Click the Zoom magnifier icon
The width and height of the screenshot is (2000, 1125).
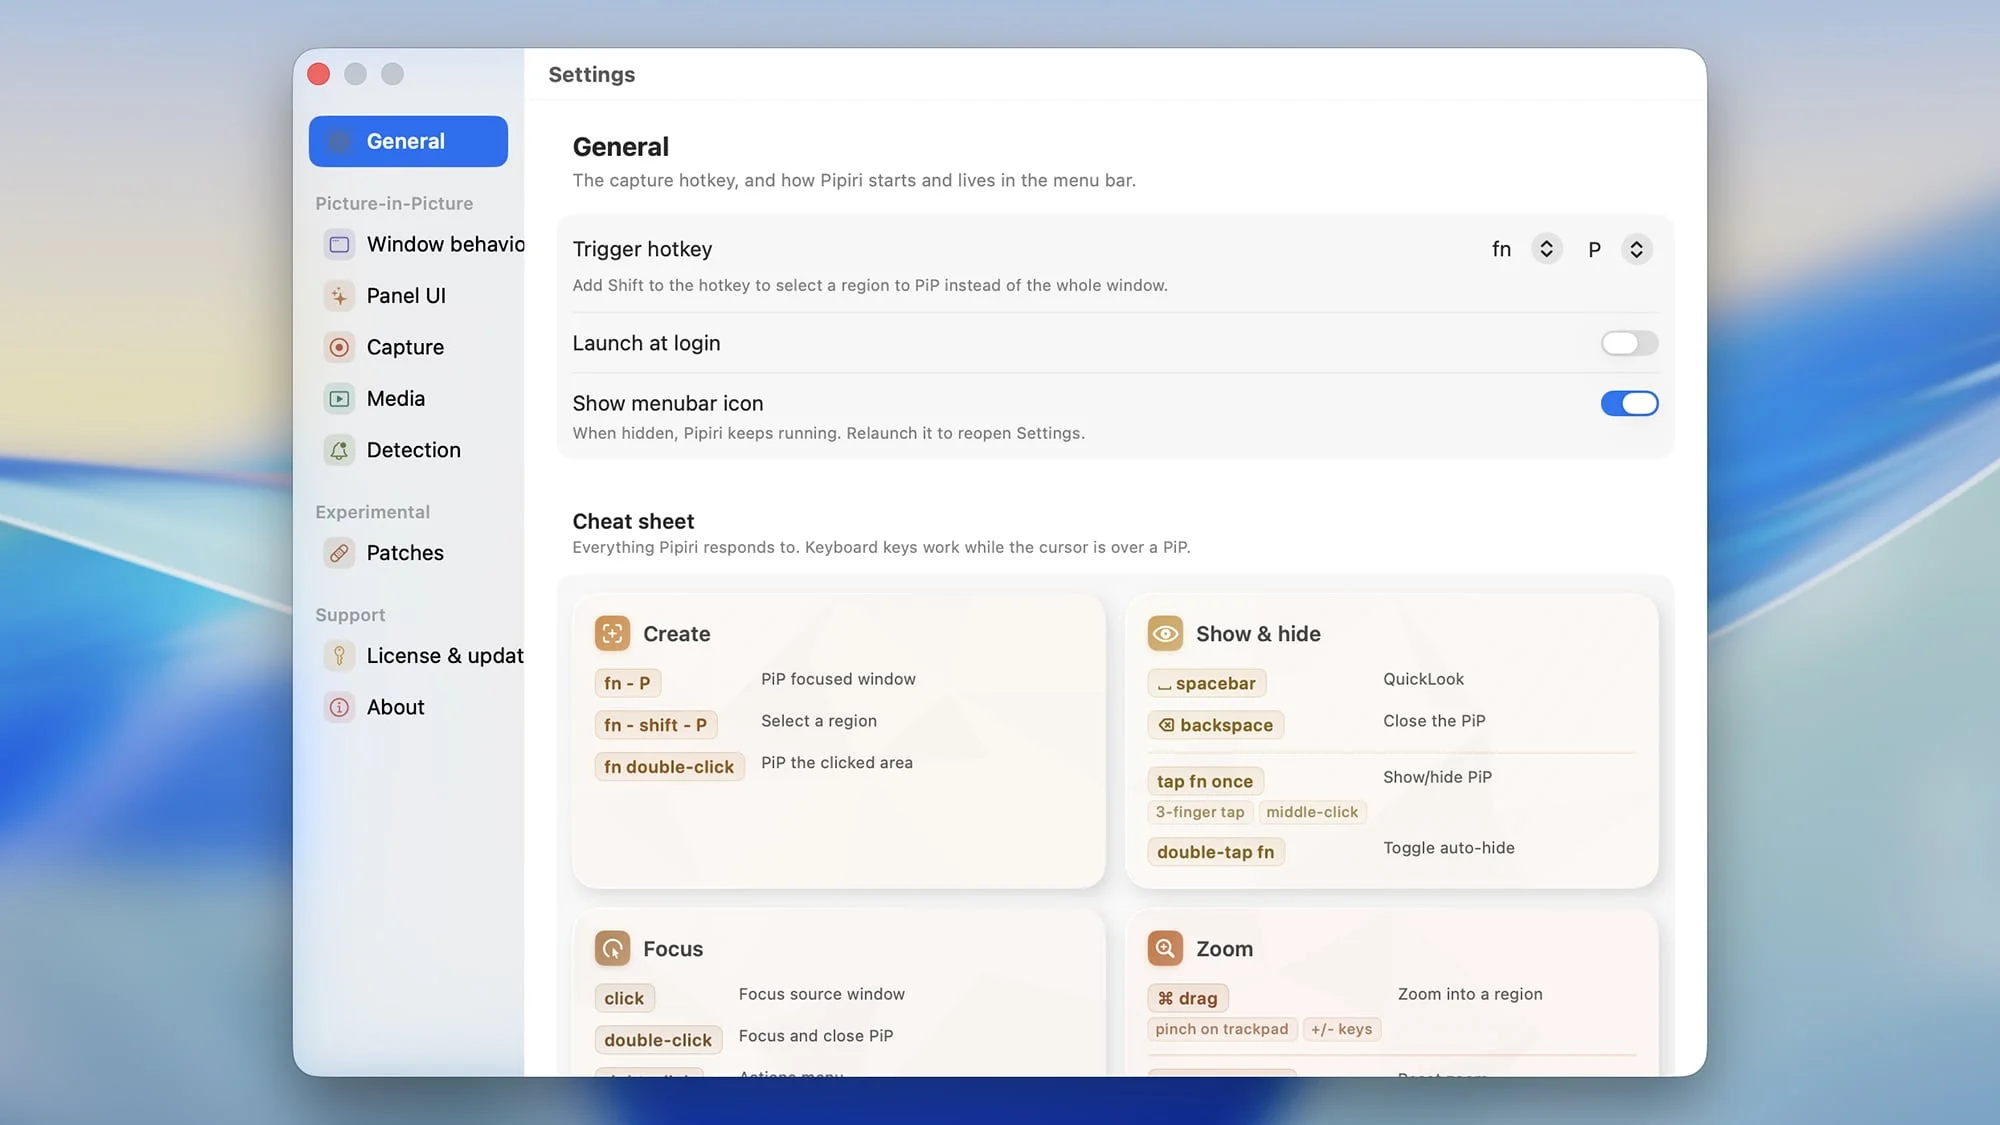point(1165,948)
